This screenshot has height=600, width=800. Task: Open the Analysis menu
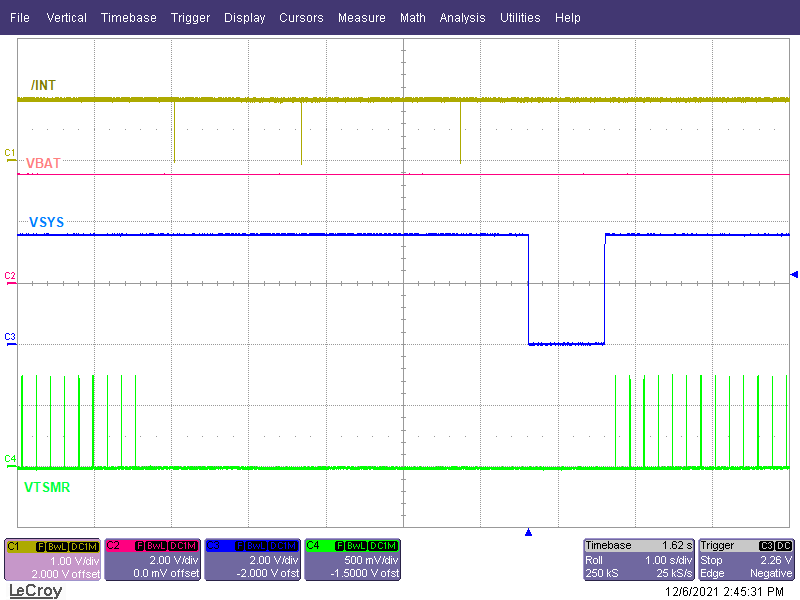tap(462, 17)
